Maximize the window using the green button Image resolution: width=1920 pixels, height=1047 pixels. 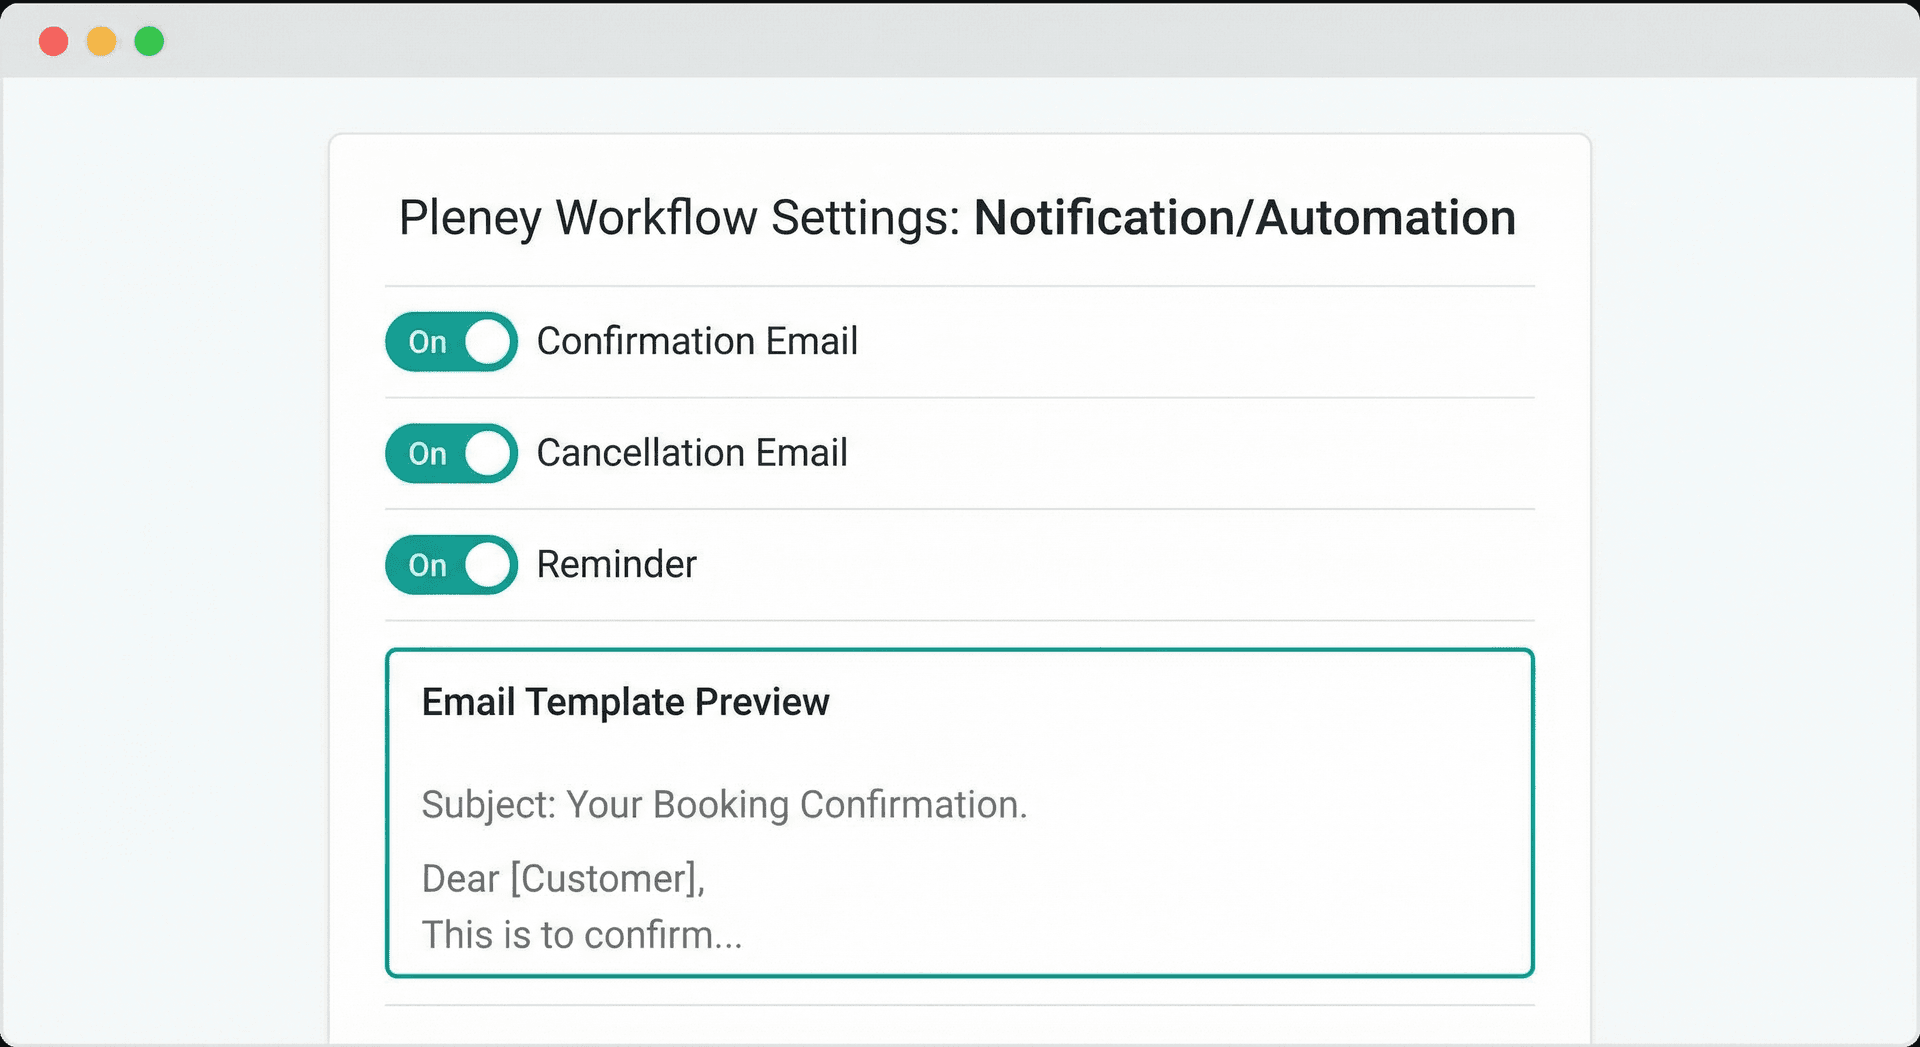150,41
